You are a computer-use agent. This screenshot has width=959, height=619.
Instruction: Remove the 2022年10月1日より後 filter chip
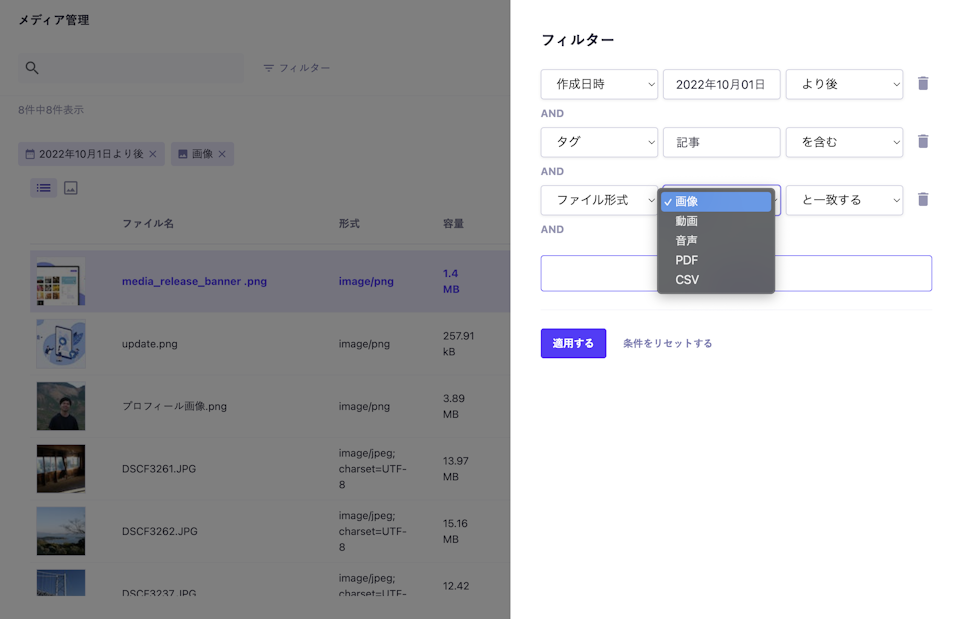coord(153,154)
